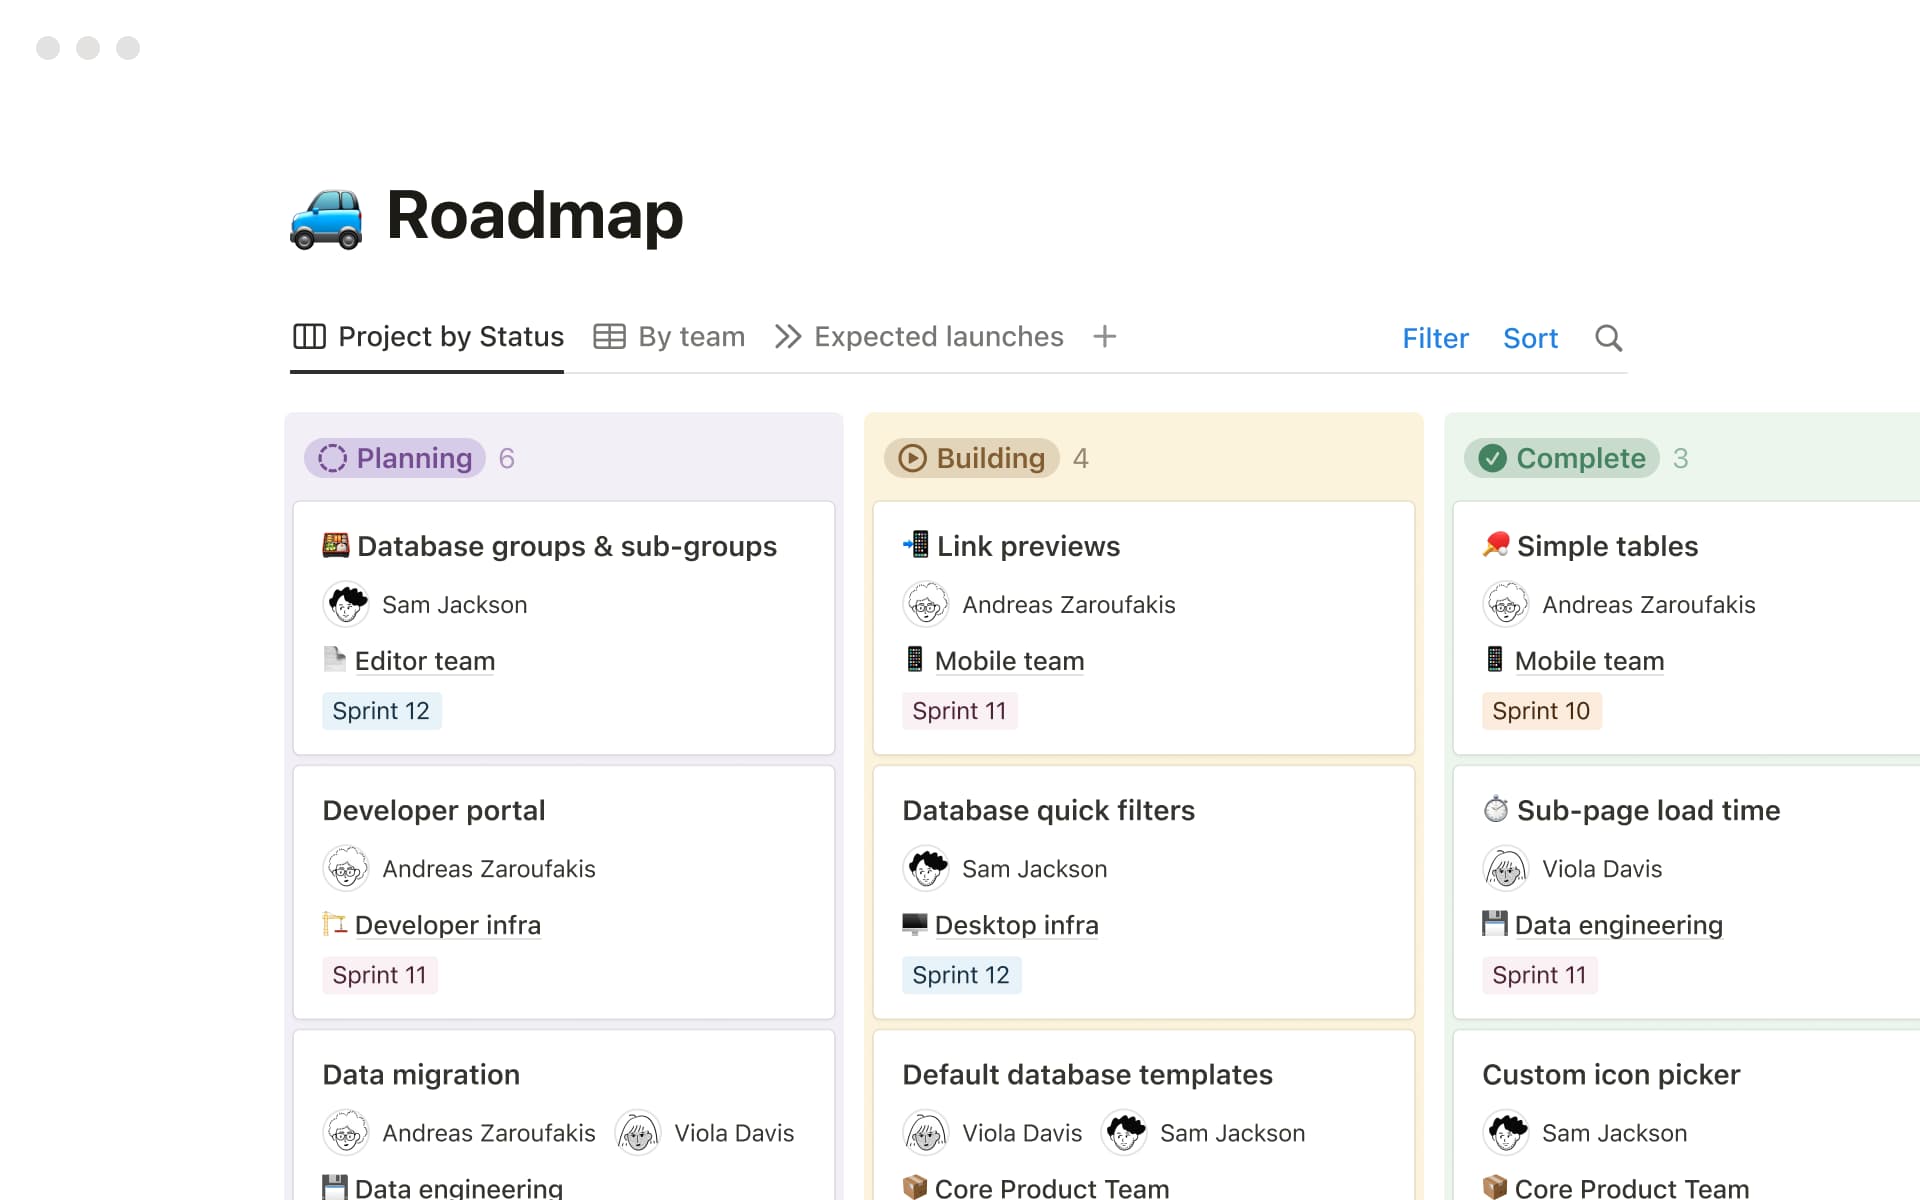Open the Filter options

tap(1435, 338)
